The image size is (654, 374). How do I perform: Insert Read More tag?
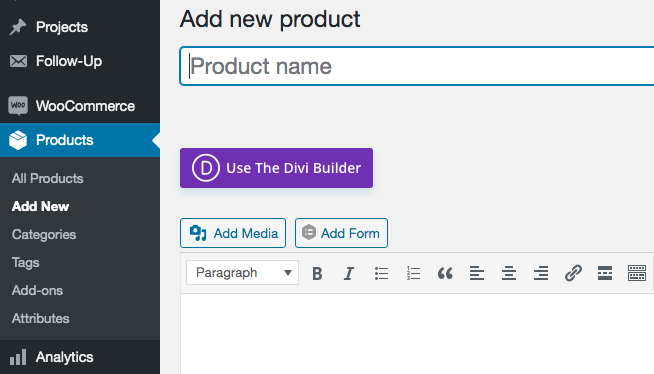coord(605,274)
